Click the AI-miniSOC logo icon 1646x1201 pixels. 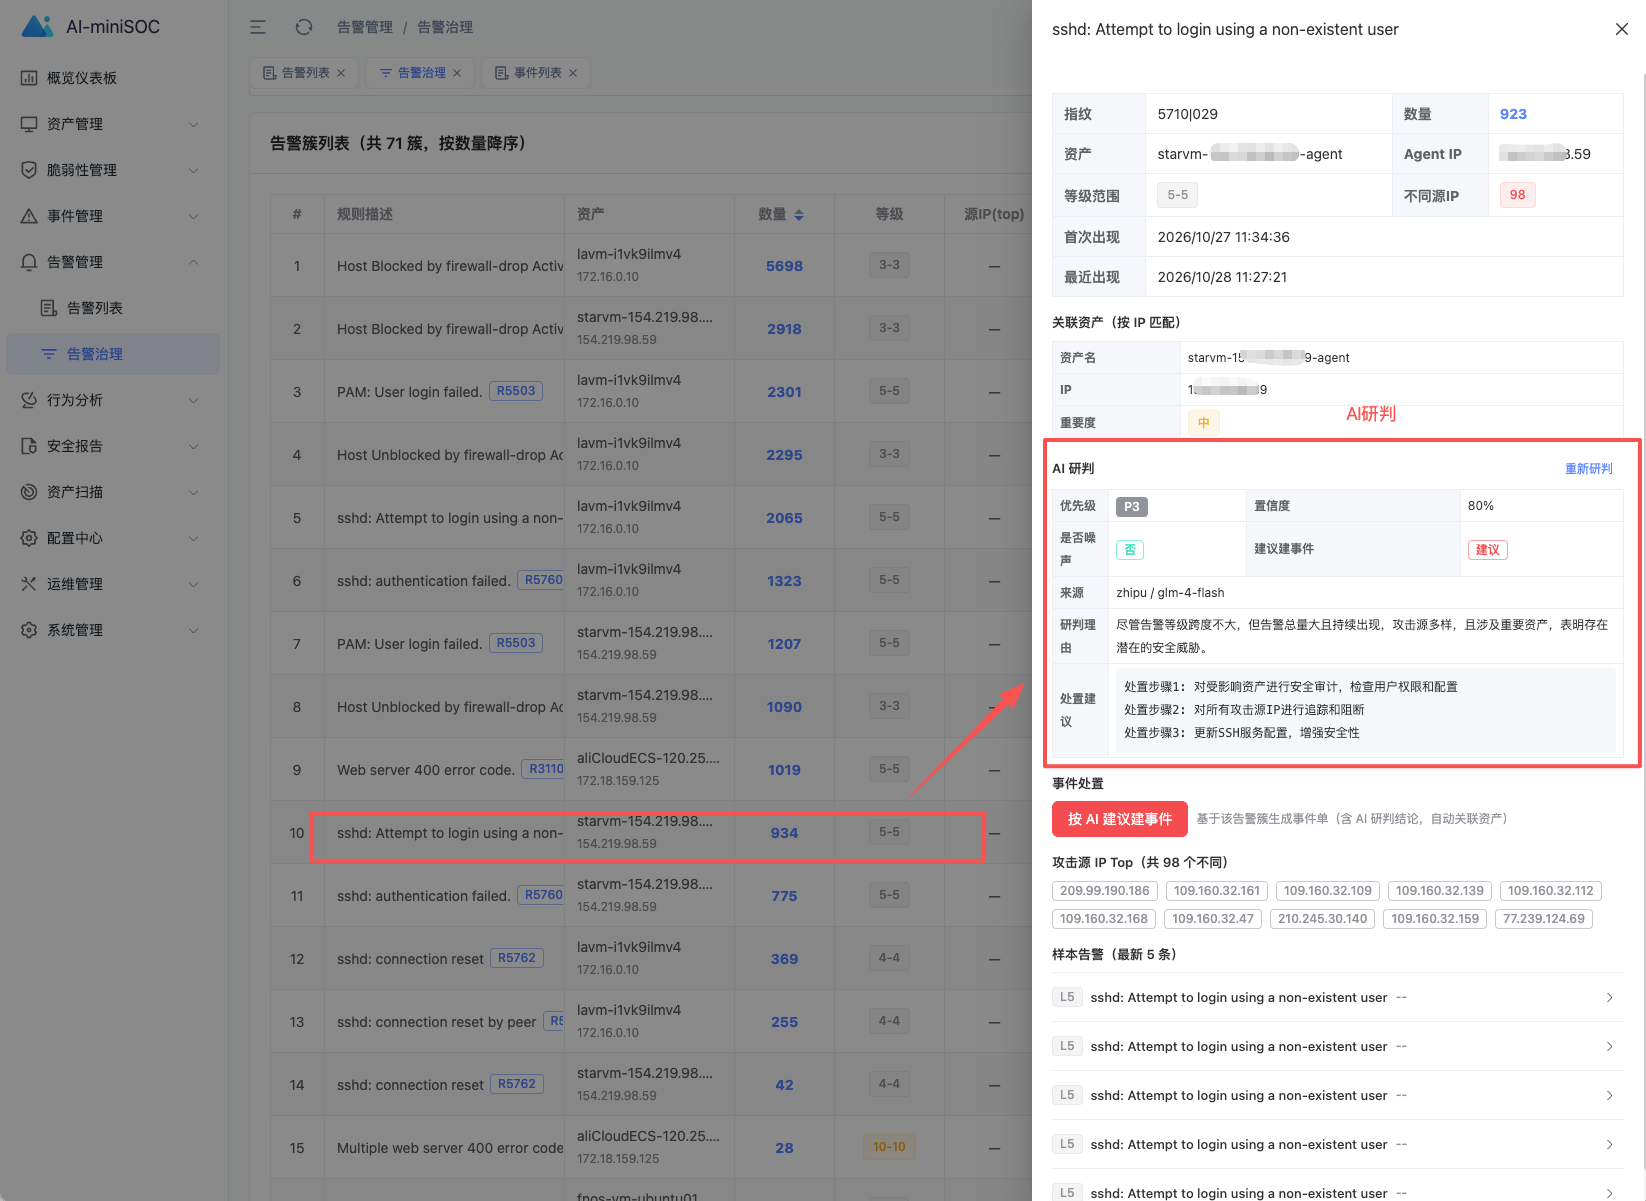coord(37,26)
